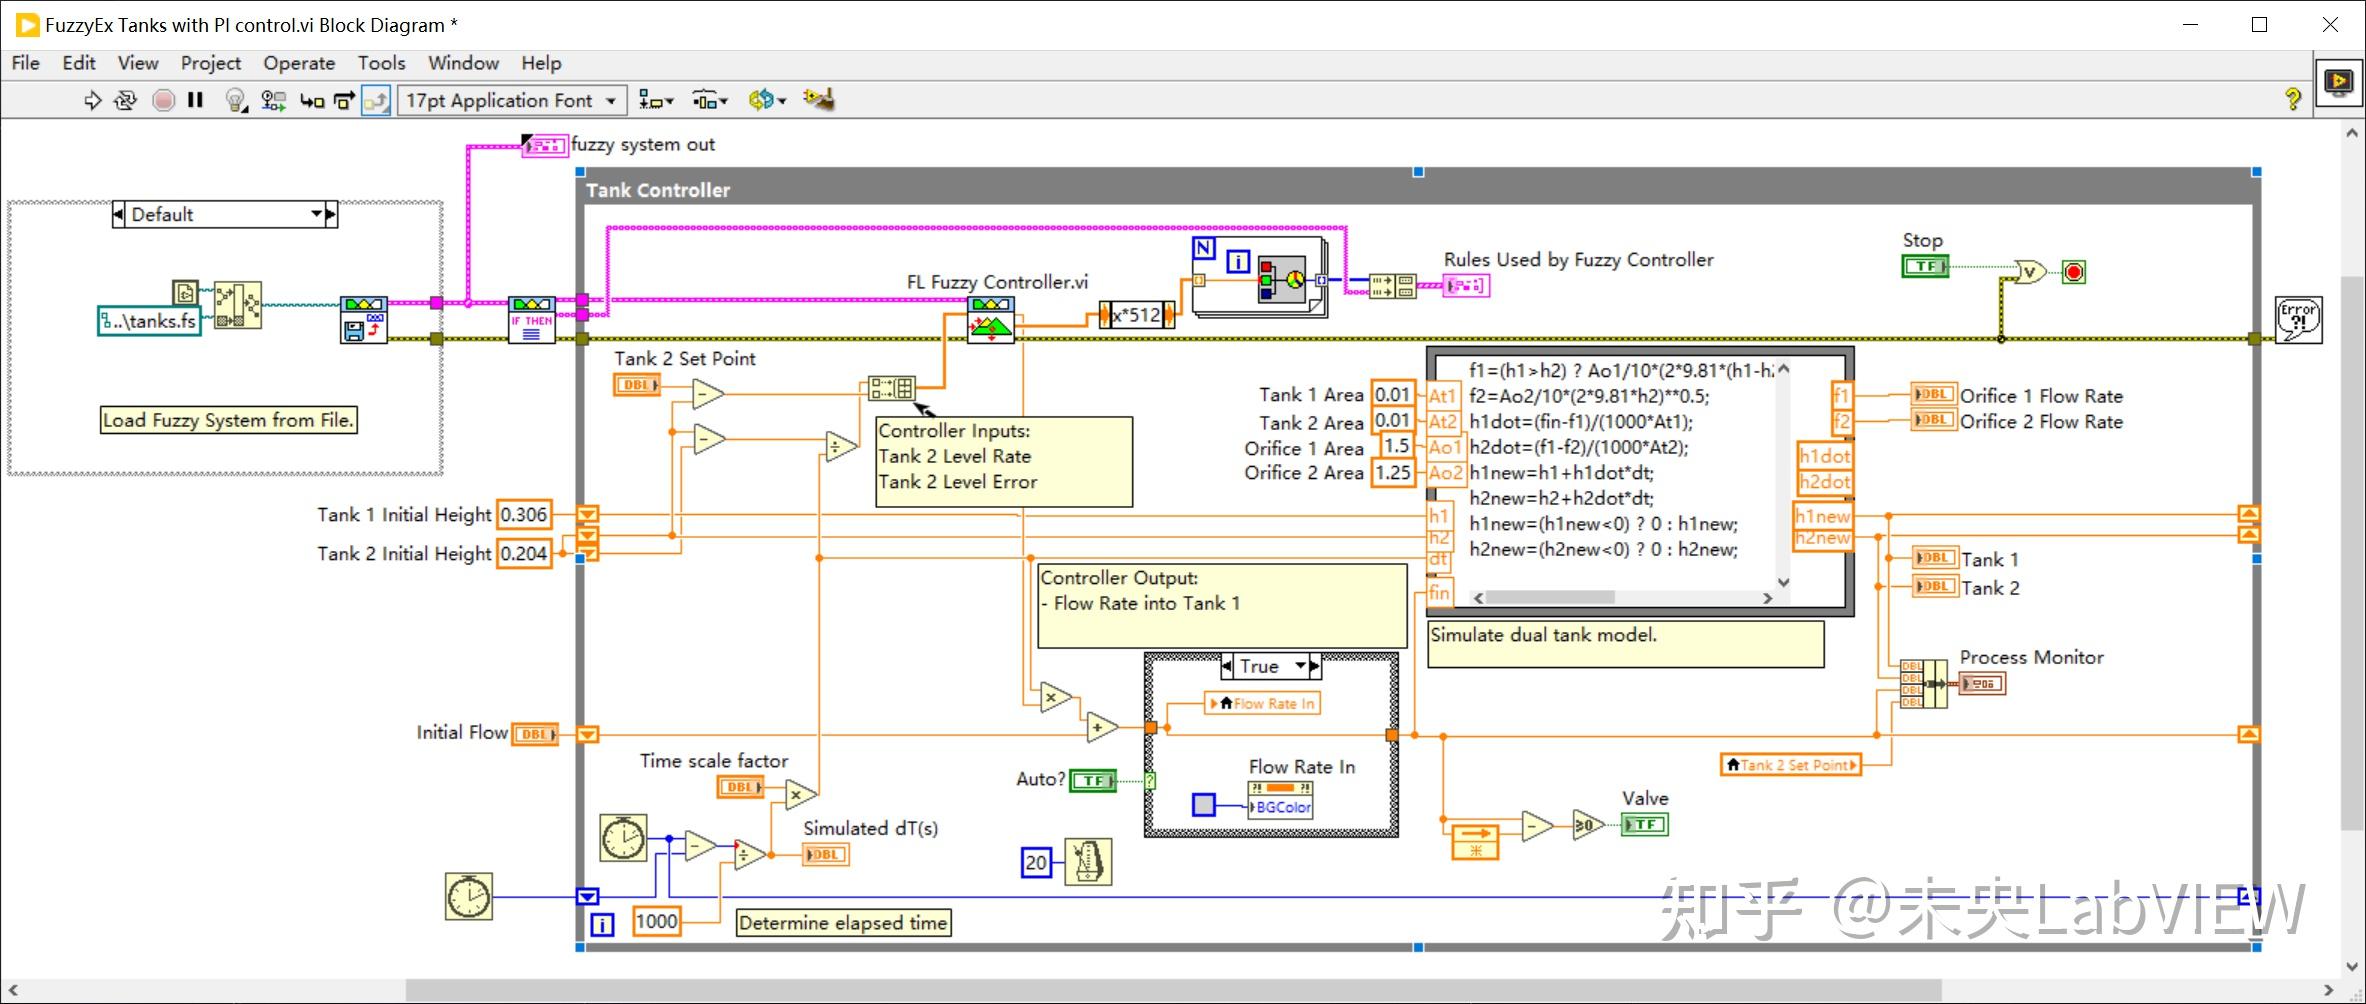This screenshot has height=1004, width=2366.
Task: Click the x*512 expression node
Action: [x=1137, y=315]
